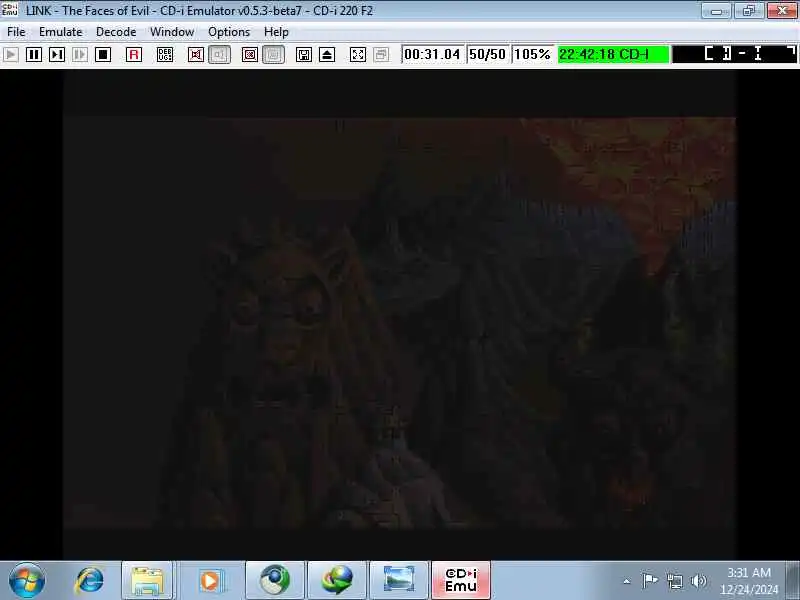Image resolution: width=800 pixels, height=600 pixels.
Task: Click the greyed fast-step toolbar button
Action: pyautogui.click(x=80, y=55)
